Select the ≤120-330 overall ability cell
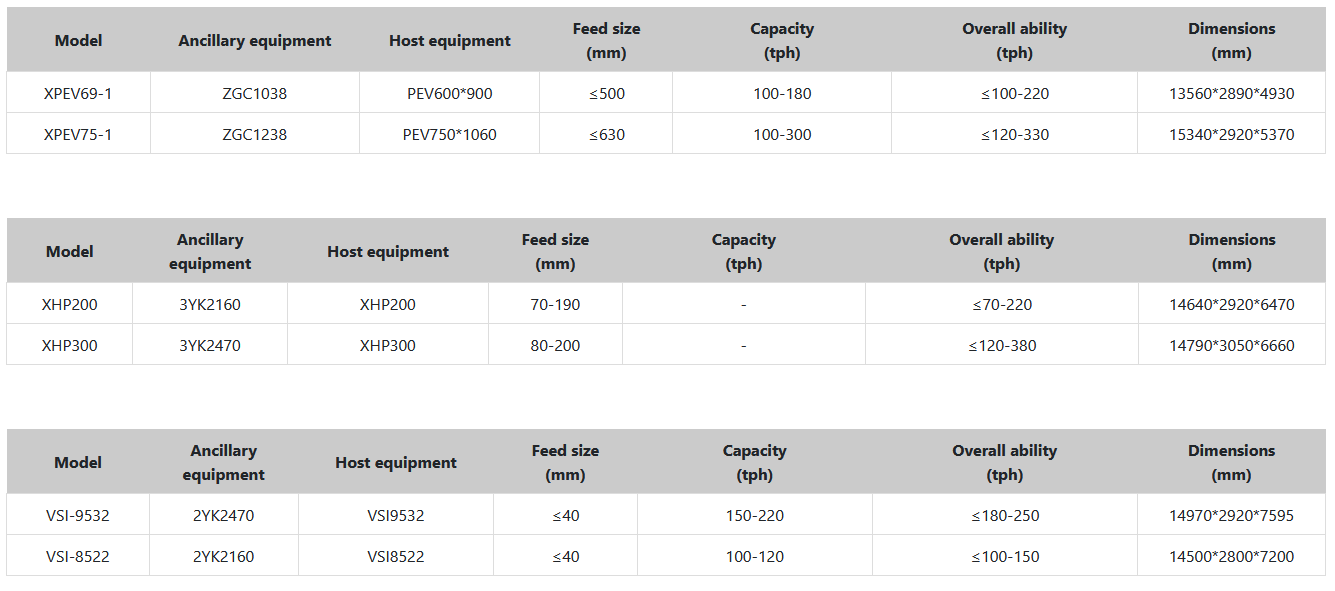Screen dimensions: 1335x591 pos(1014,134)
